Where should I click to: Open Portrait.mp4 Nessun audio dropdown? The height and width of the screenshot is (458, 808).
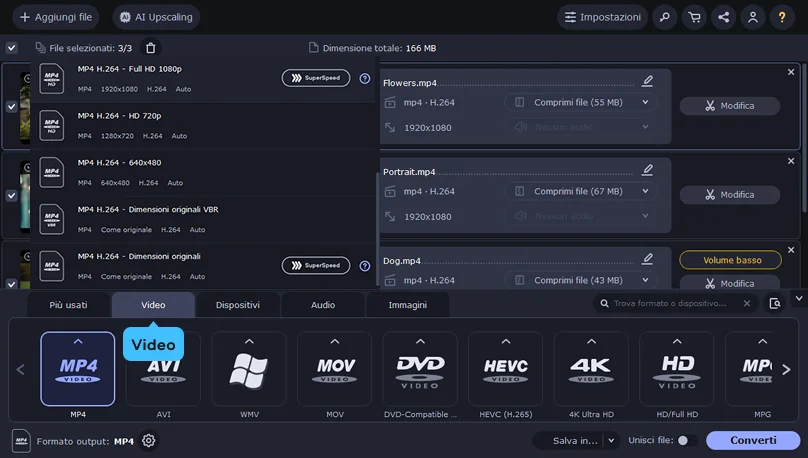click(581, 216)
